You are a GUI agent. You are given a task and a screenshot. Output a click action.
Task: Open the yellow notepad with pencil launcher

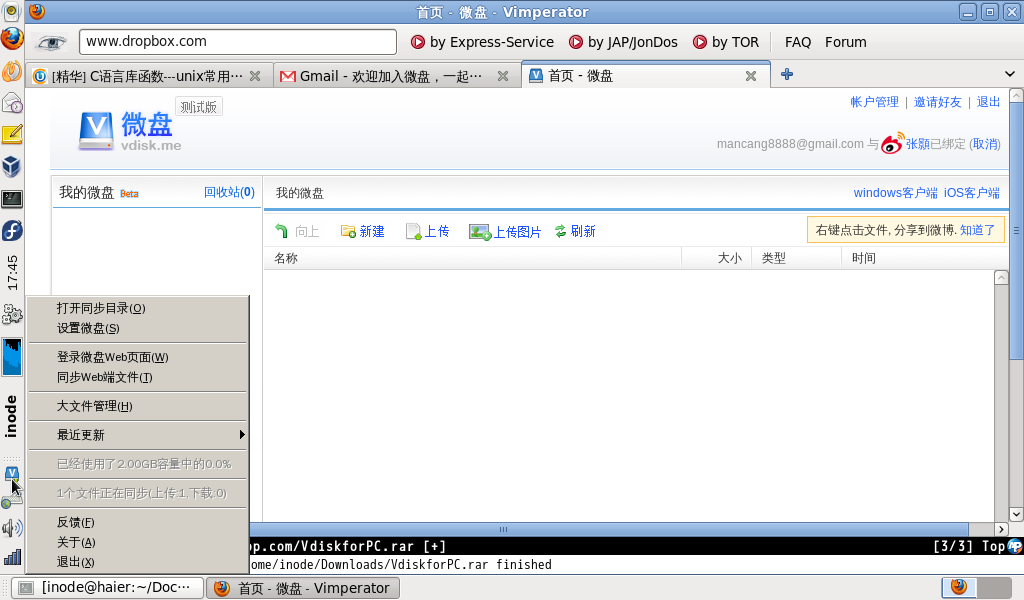click(12, 134)
